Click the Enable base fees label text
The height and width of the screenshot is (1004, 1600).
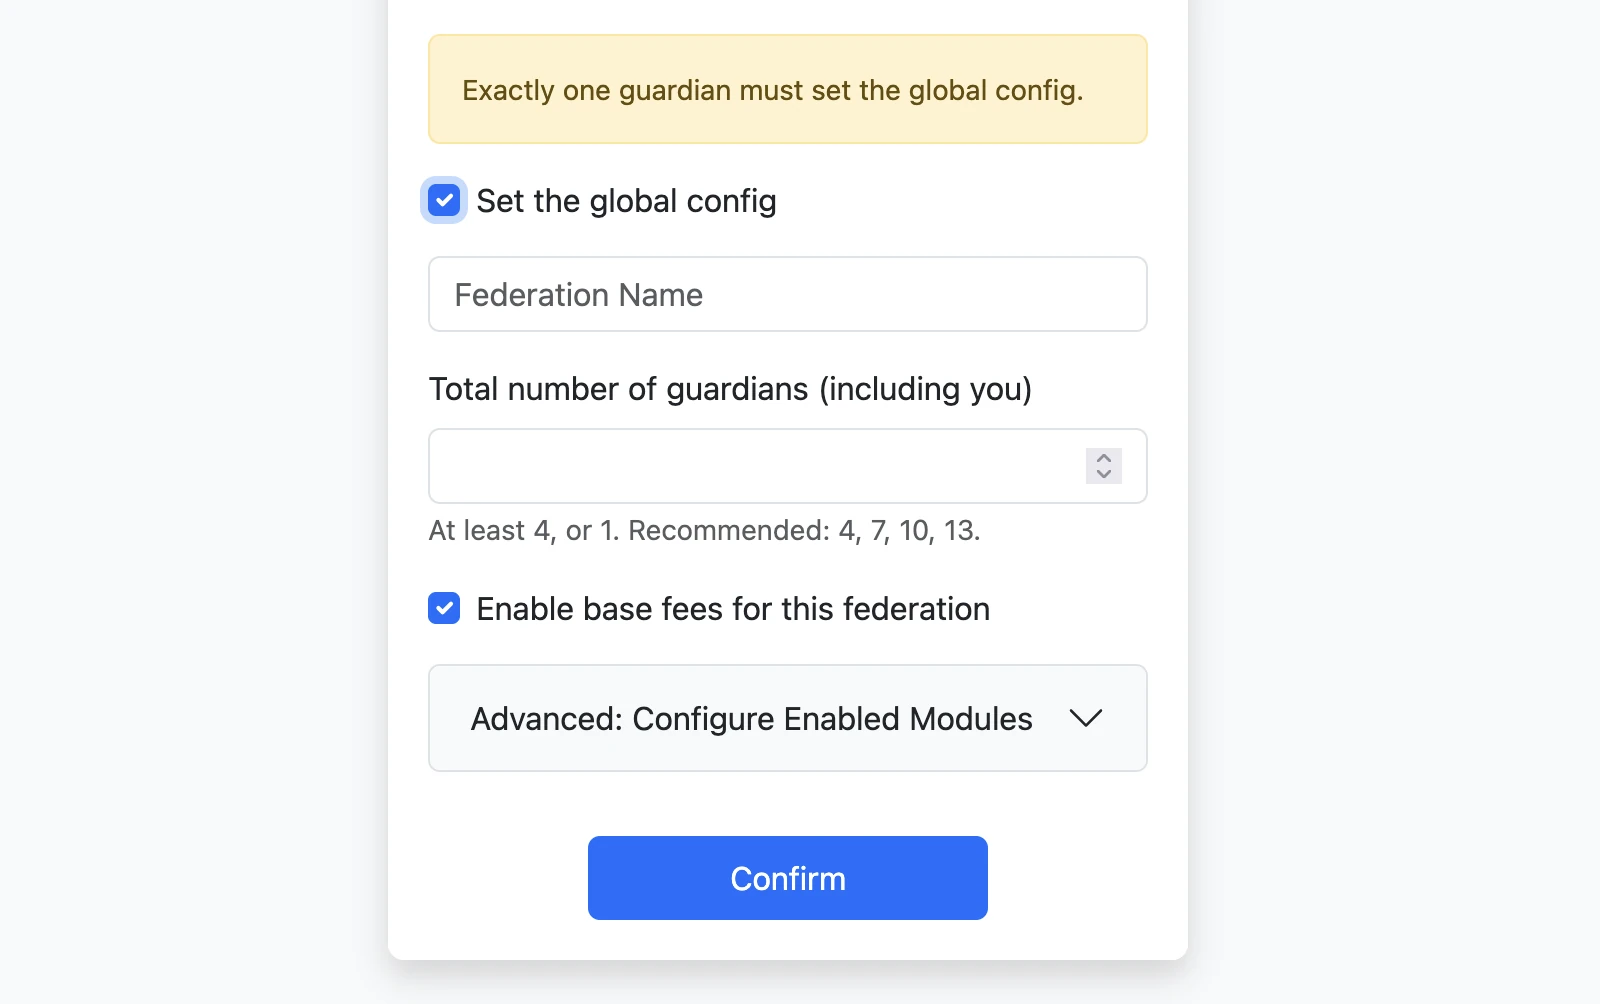click(x=733, y=608)
